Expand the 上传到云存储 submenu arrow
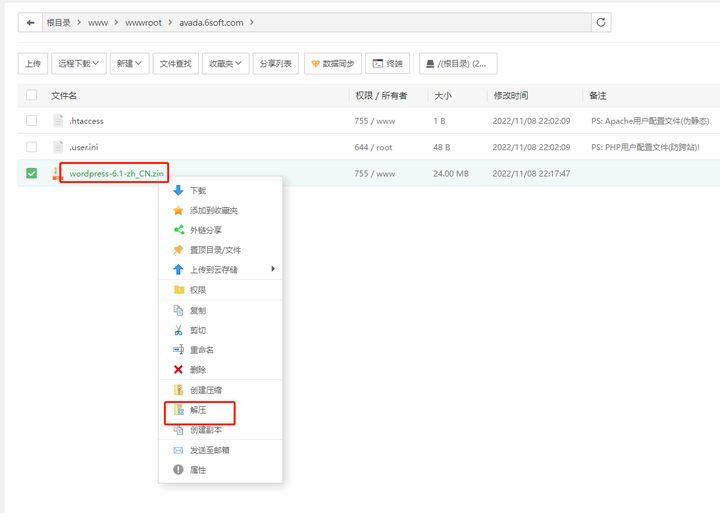The image size is (720, 513). pyautogui.click(x=273, y=269)
